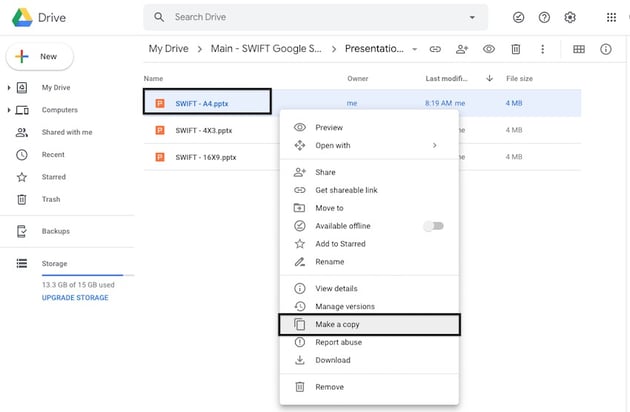
Task: Choose View details
Action: [369, 288]
